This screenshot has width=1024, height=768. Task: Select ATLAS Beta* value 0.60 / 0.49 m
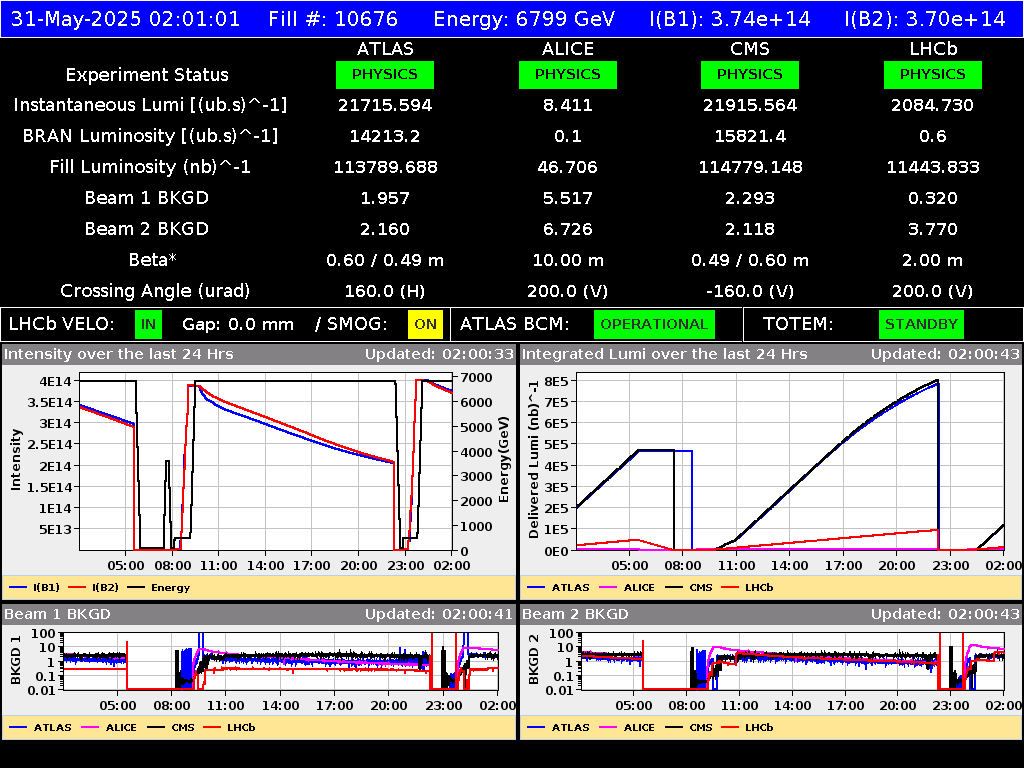tap(385, 260)
